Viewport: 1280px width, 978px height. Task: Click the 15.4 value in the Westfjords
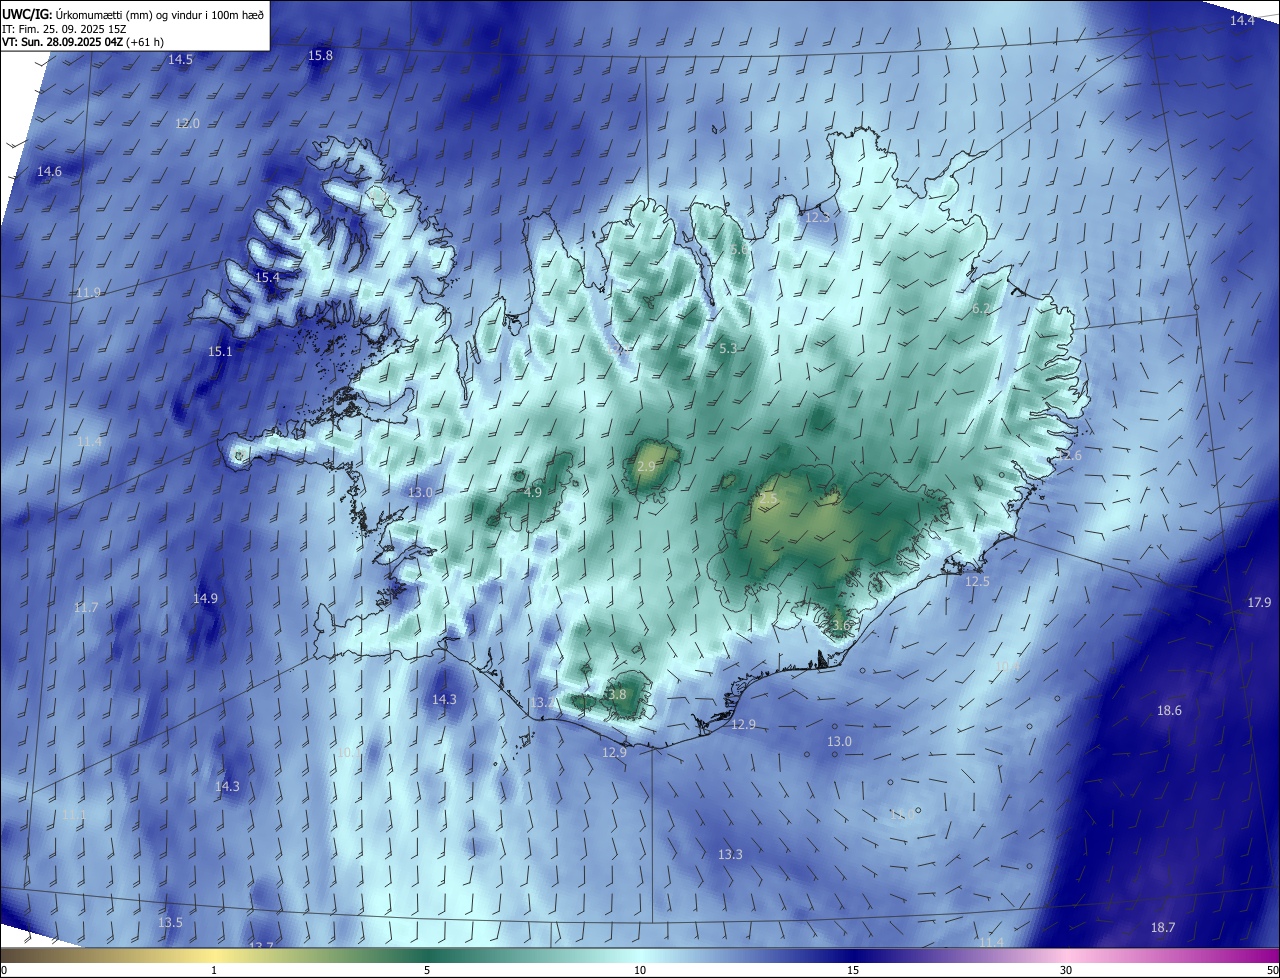pos(267,277)
